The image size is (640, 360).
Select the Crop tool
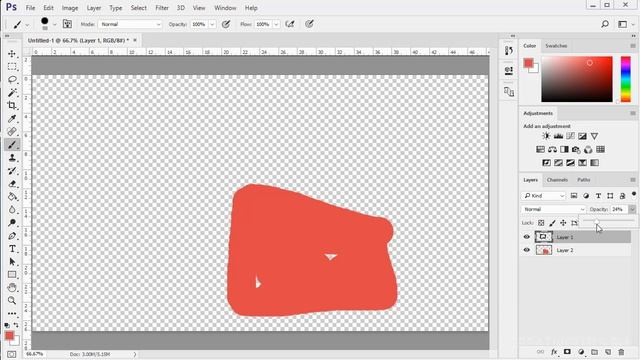tap(12, 105)
